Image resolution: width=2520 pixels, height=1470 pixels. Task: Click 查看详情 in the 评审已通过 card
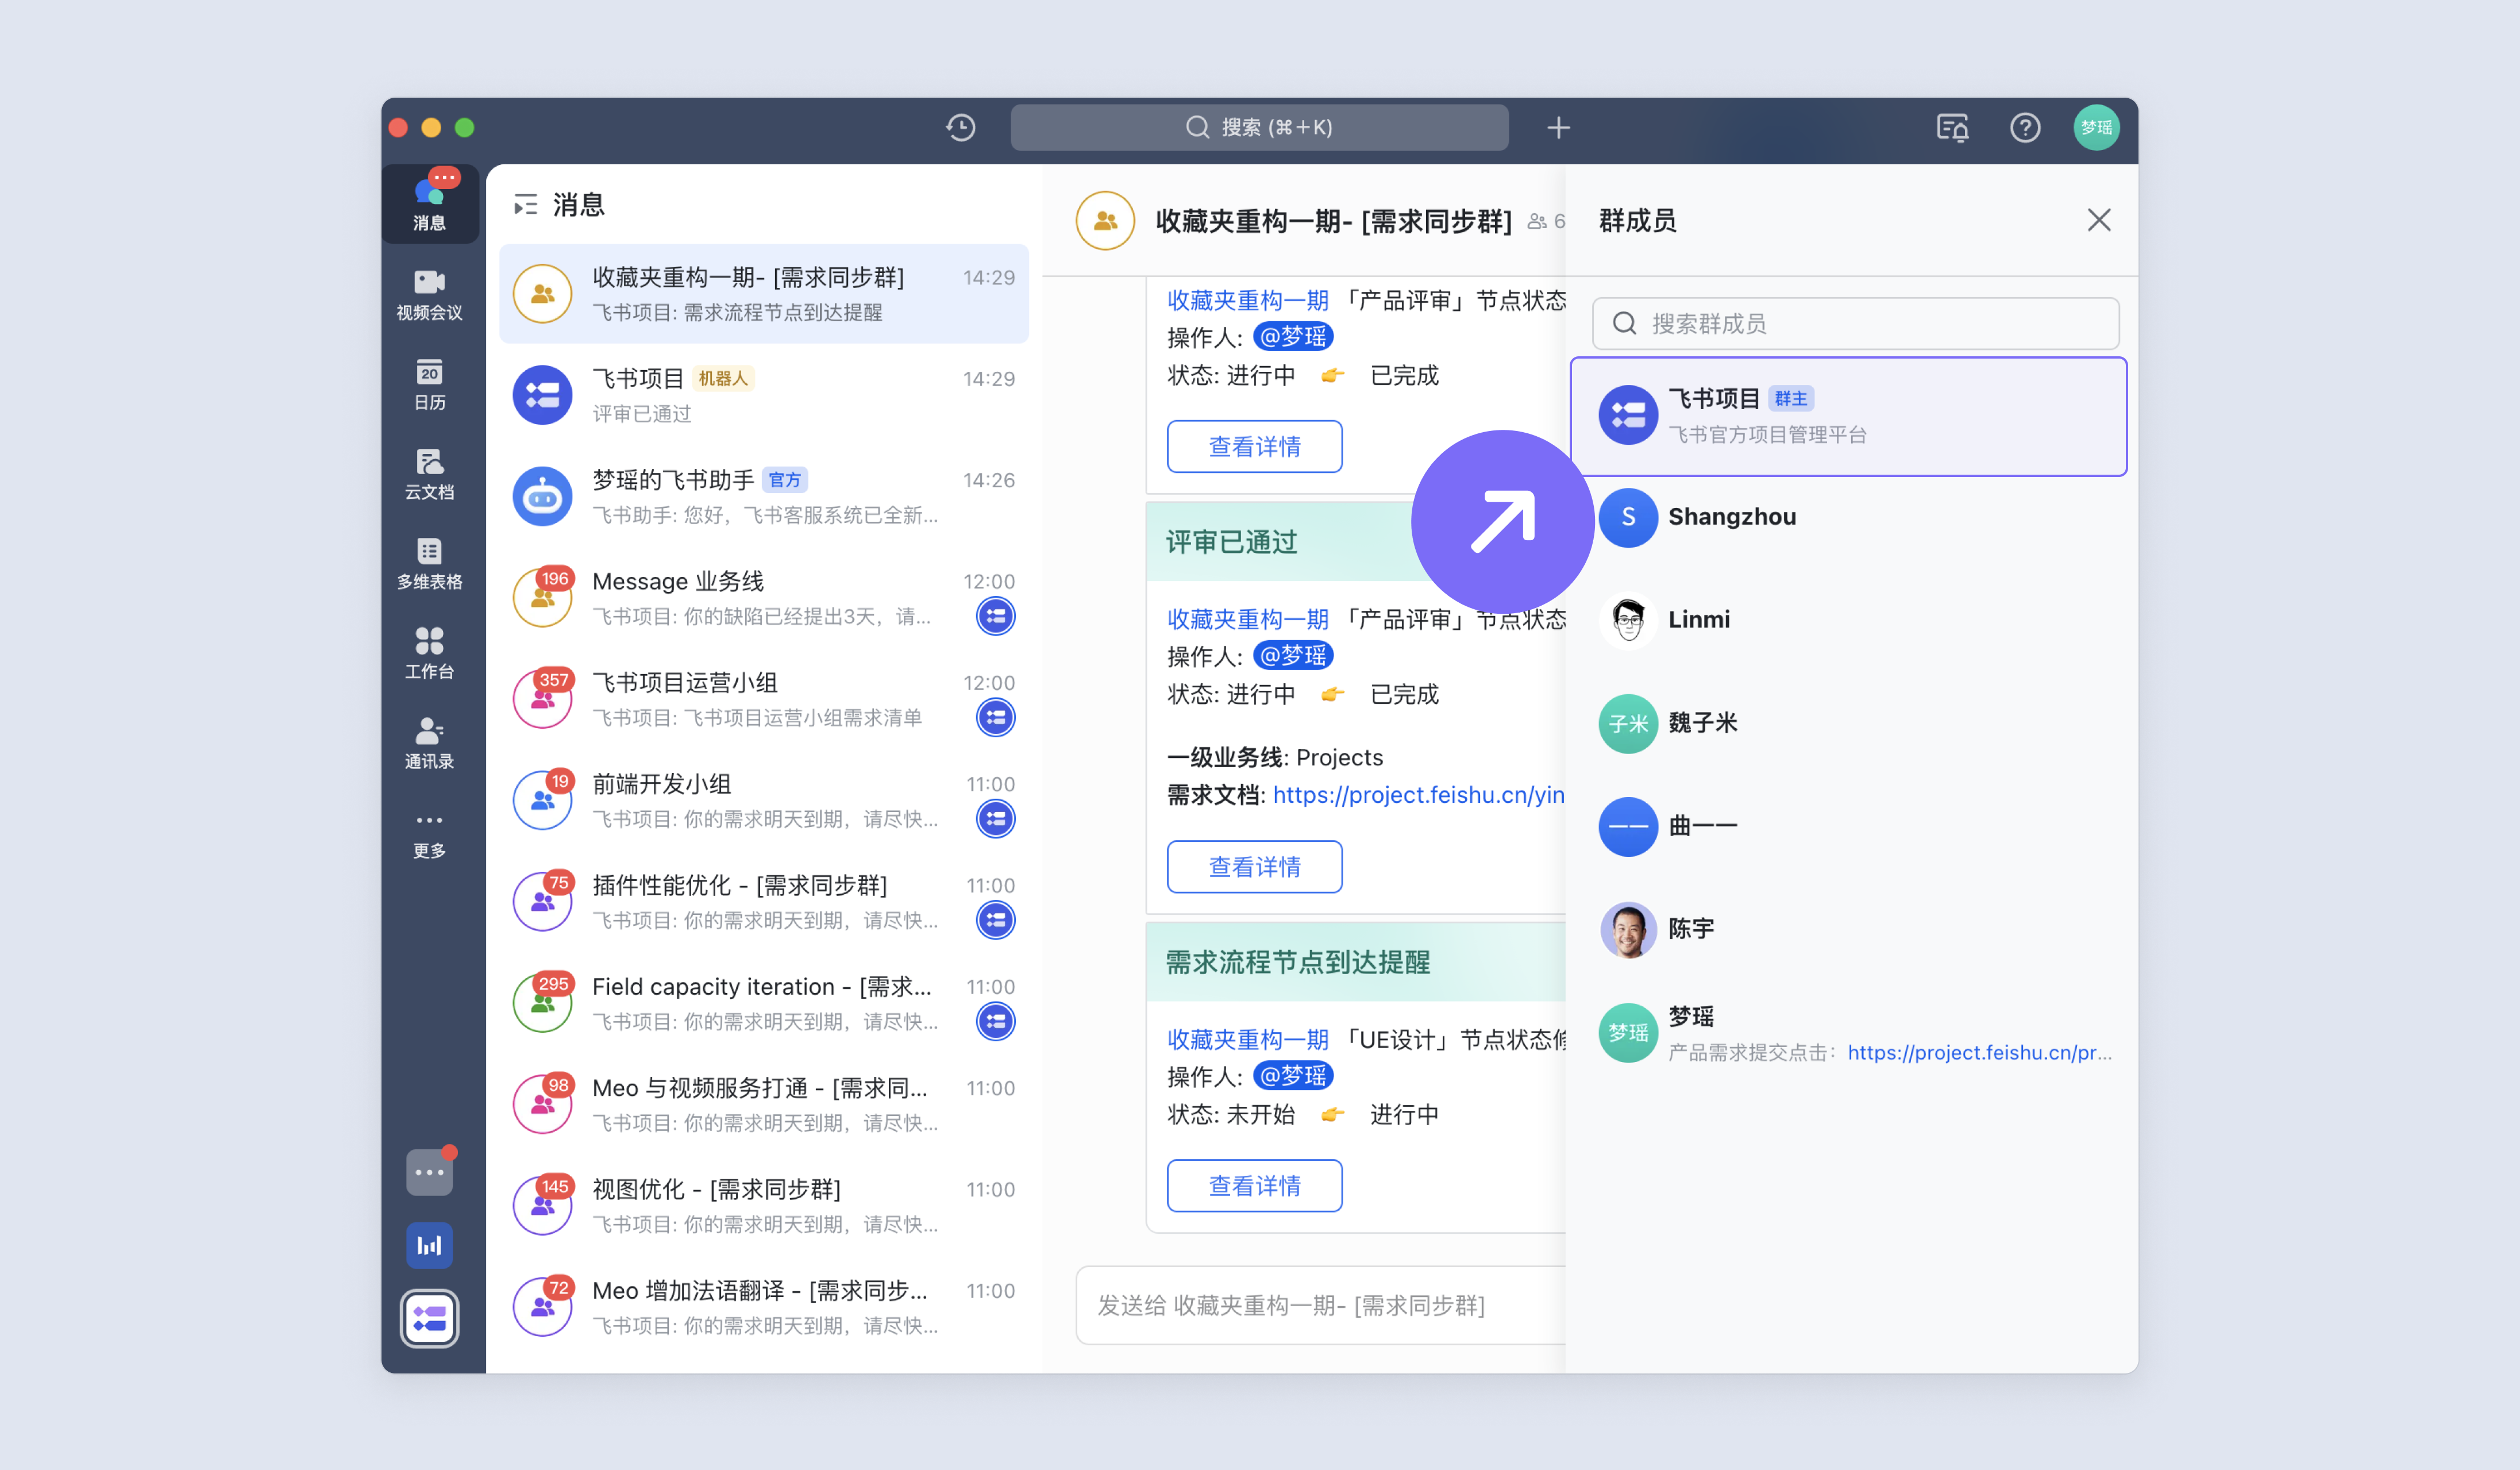pyautogui.click(x=1254, y=866)
